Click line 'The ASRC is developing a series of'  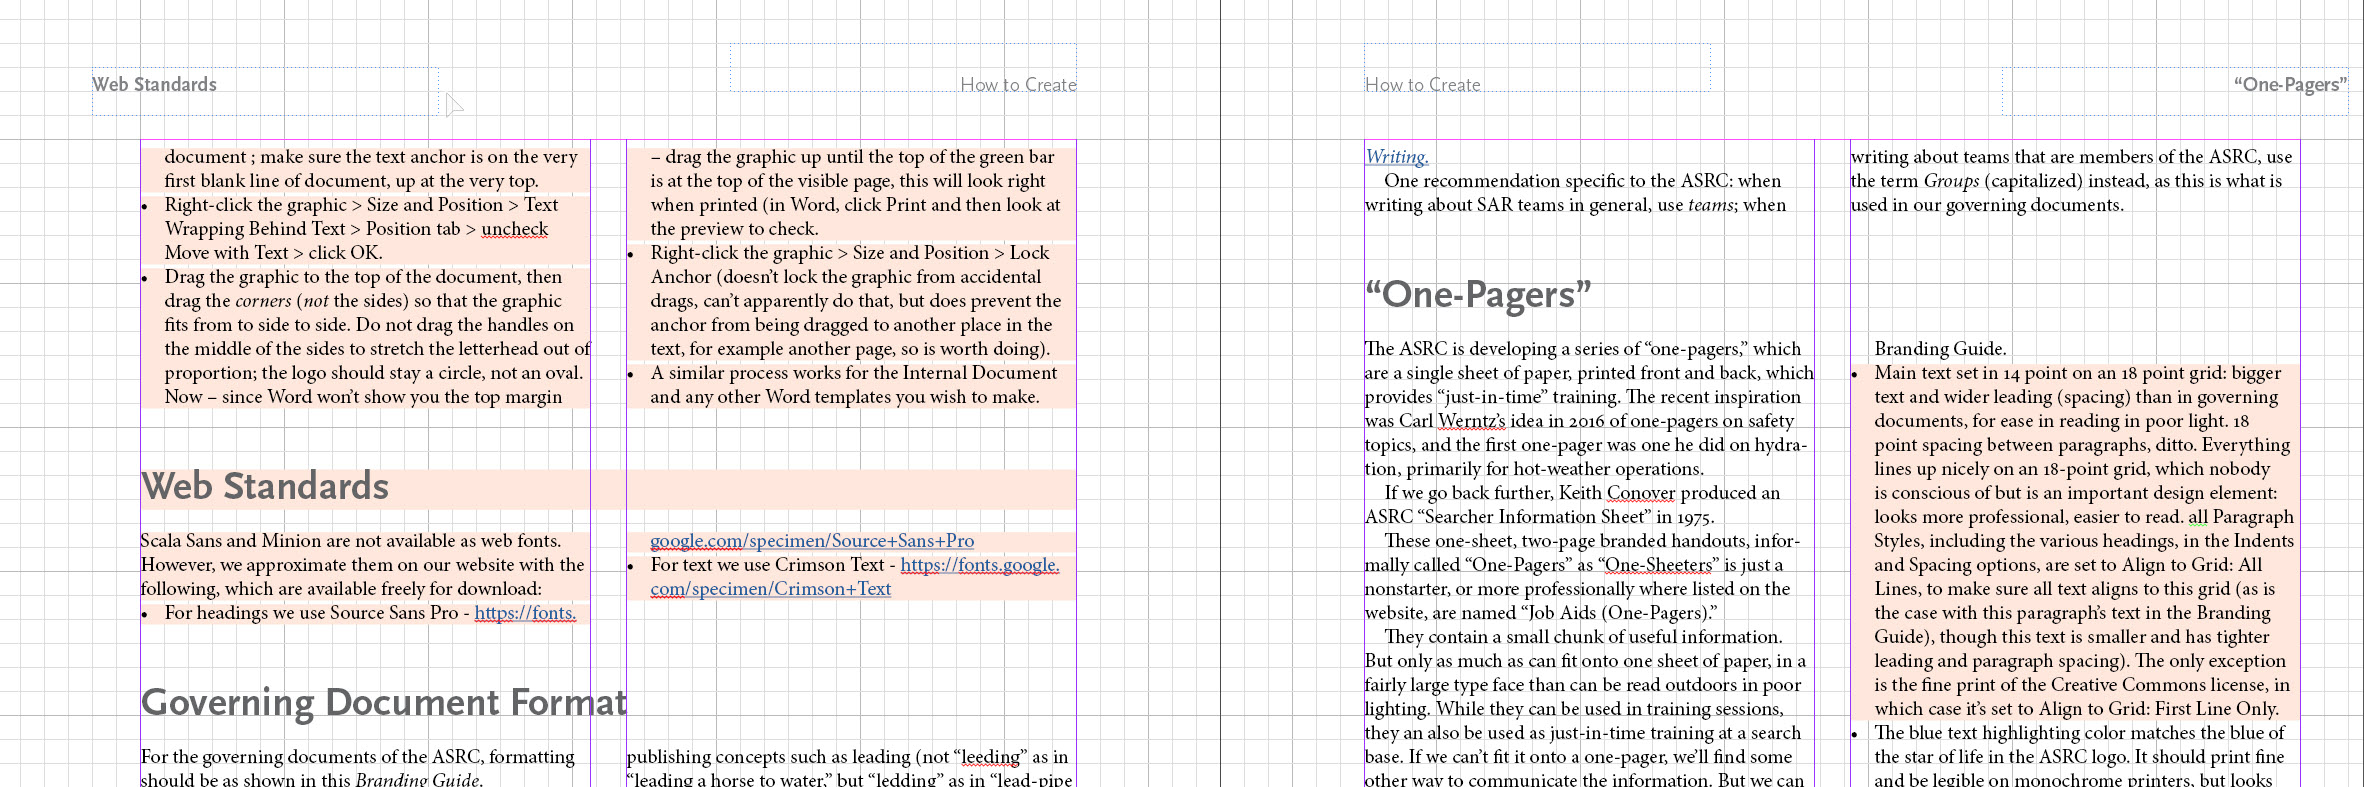pyautogui.click(x=1583, y=349)
